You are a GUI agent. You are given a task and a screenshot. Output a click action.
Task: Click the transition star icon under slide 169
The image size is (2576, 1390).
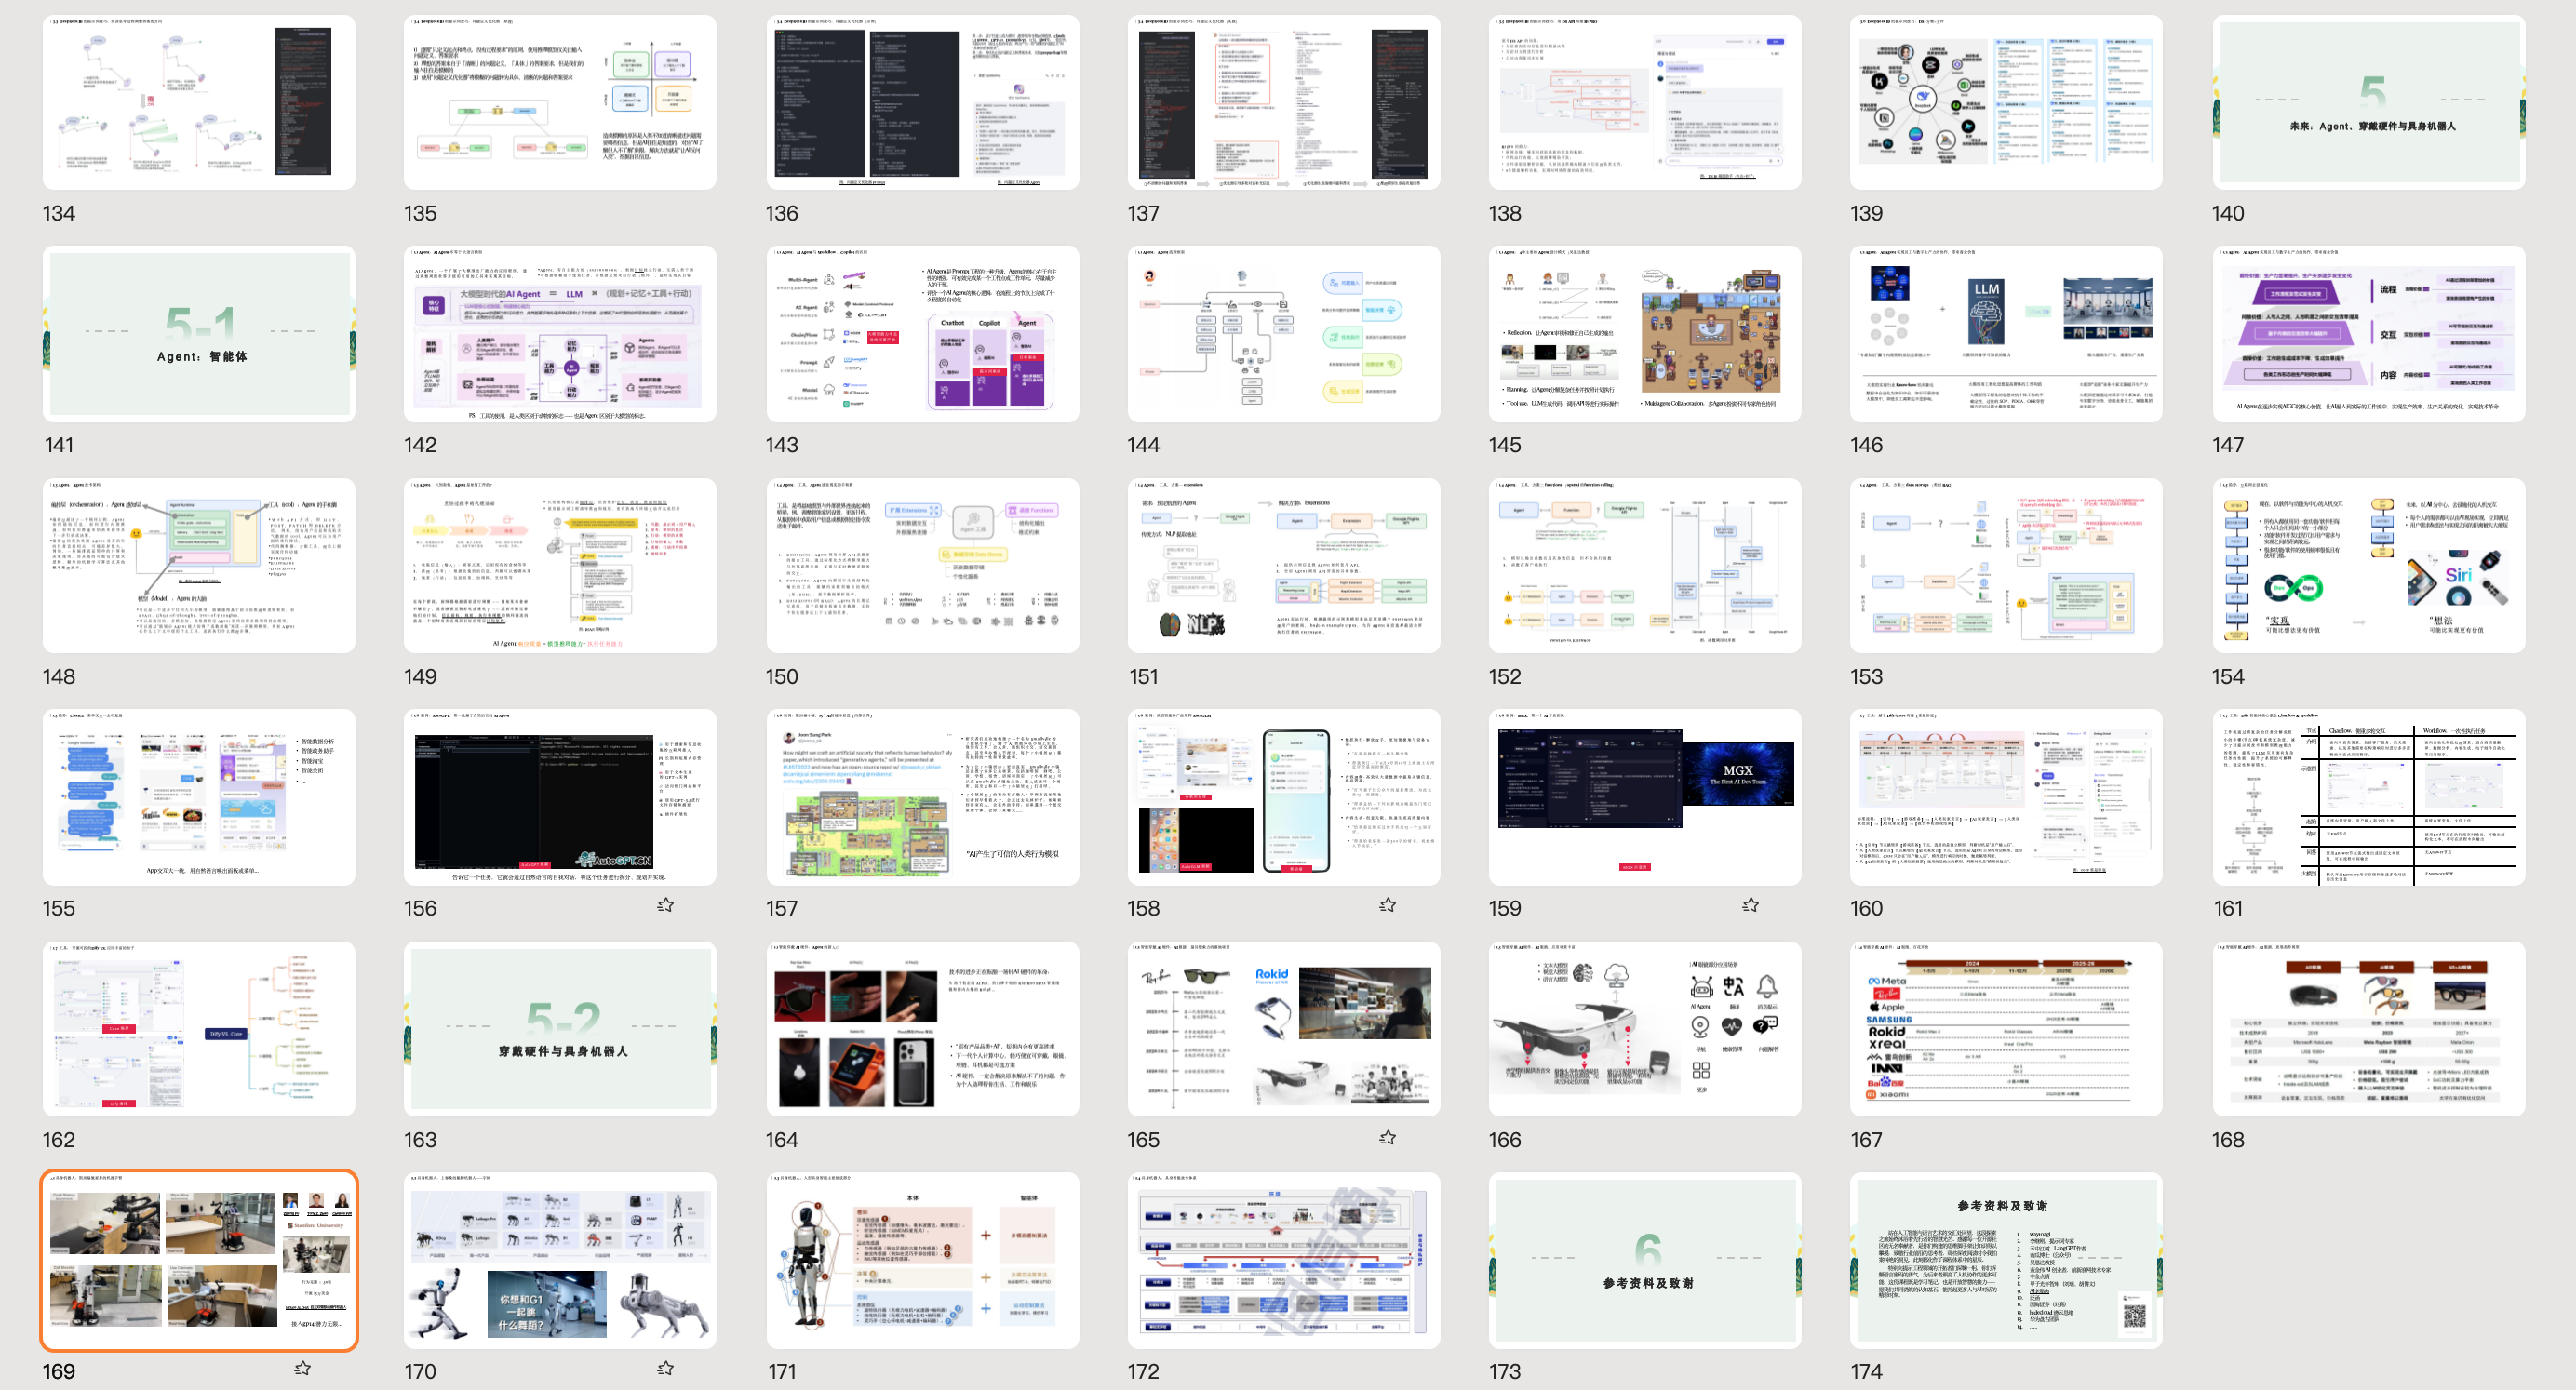tap(303, 1368)
